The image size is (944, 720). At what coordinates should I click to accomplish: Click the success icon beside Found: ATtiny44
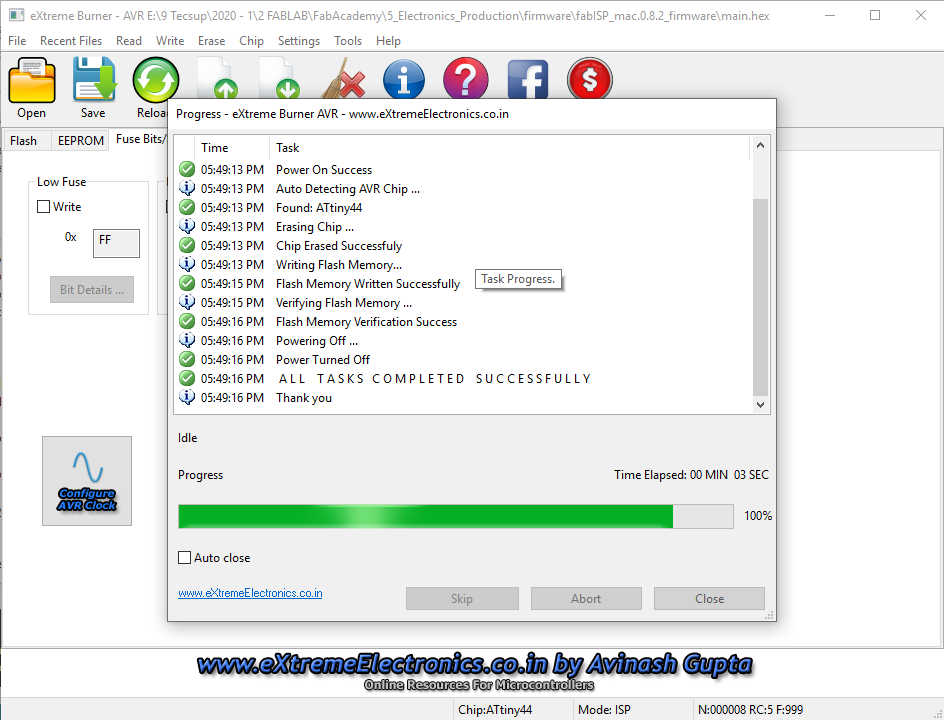187,207
